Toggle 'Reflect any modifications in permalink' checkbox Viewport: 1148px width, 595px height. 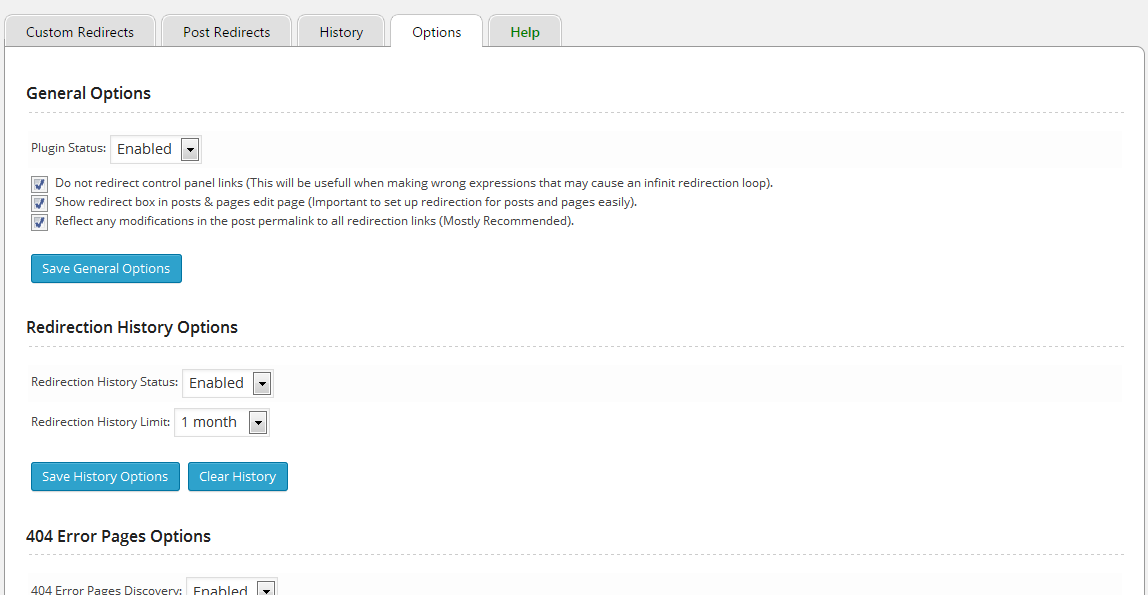pyautogui.click(x=39, y=222)
